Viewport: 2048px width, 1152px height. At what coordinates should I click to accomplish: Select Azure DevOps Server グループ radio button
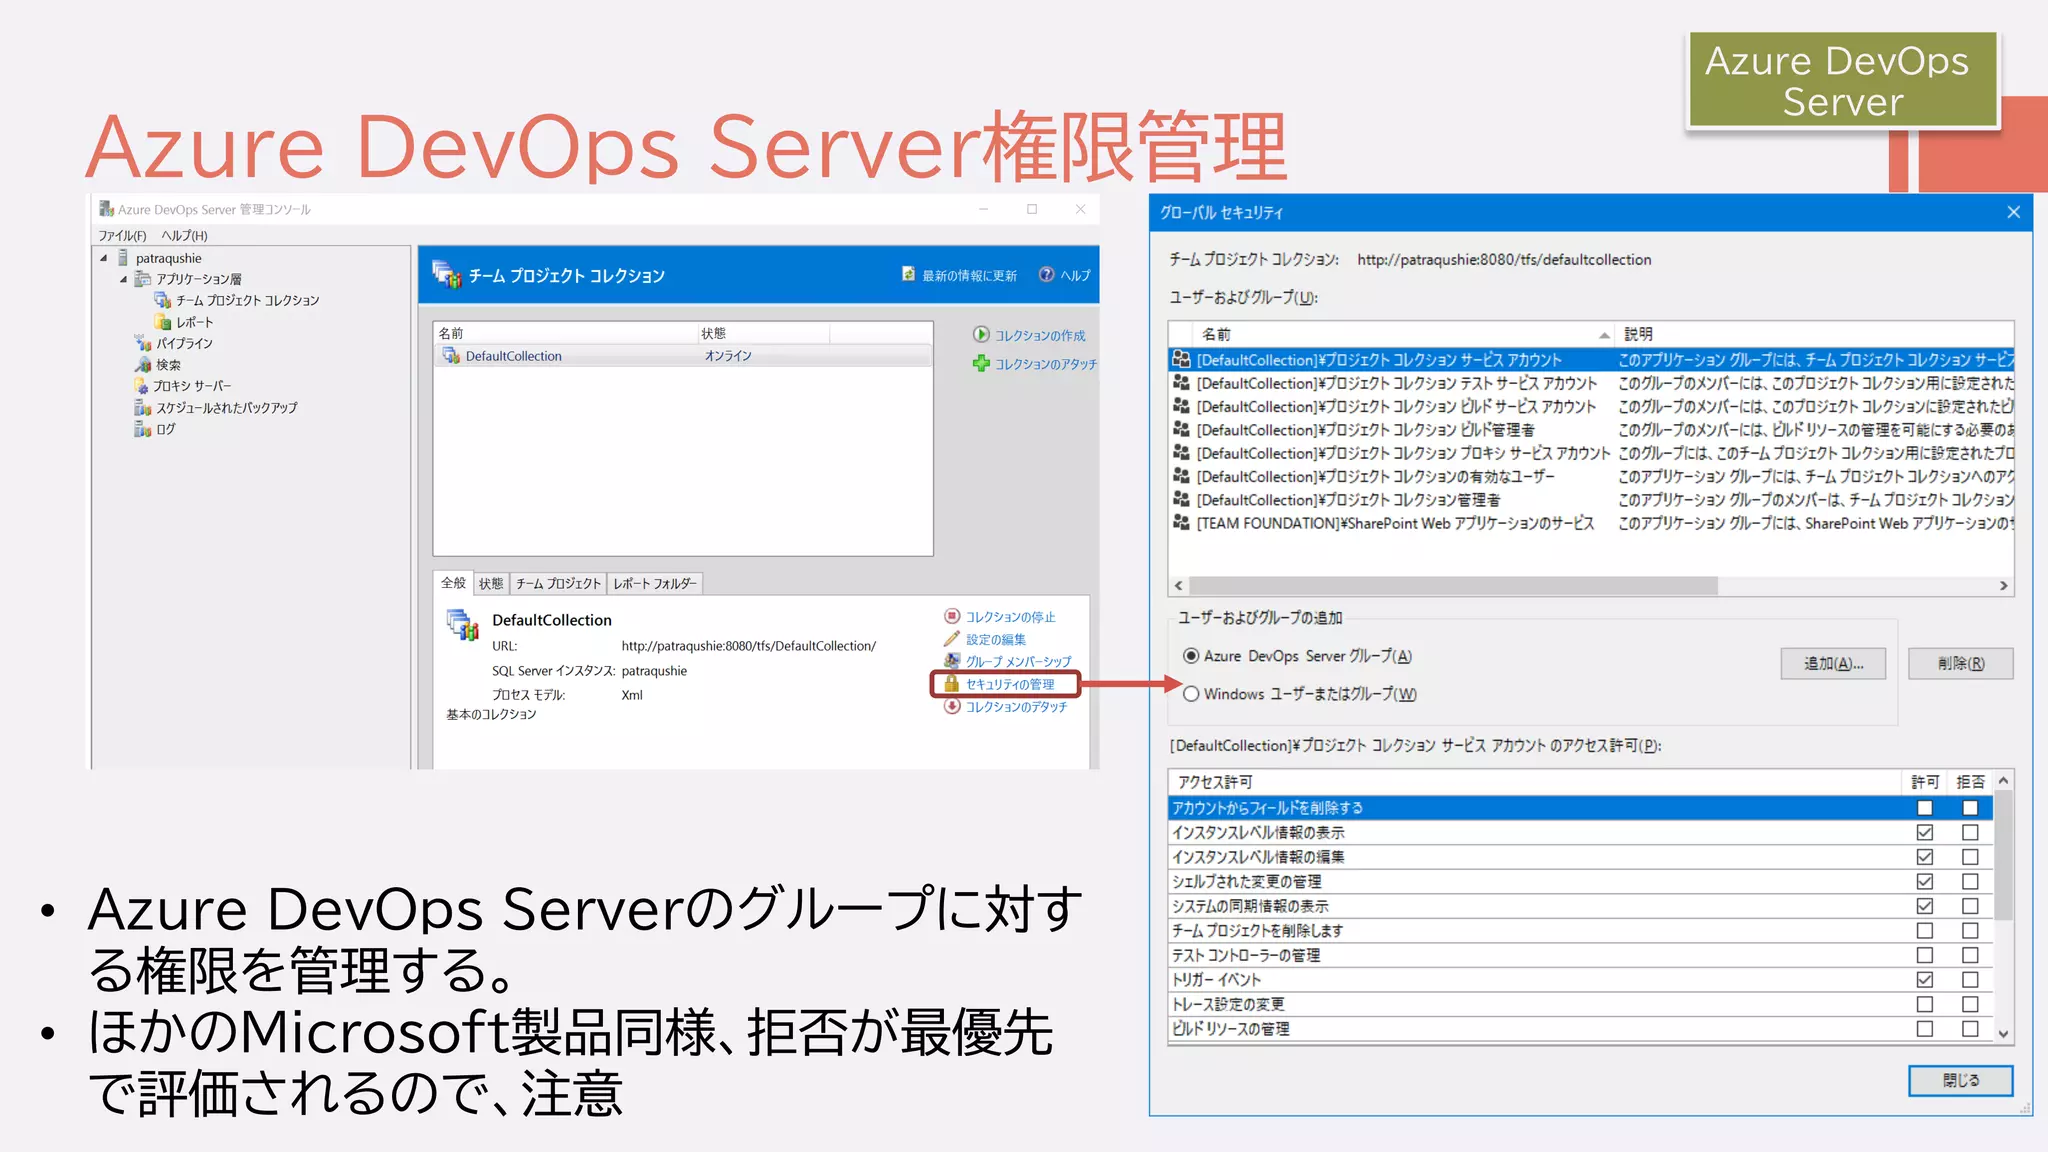[1191, 656]
